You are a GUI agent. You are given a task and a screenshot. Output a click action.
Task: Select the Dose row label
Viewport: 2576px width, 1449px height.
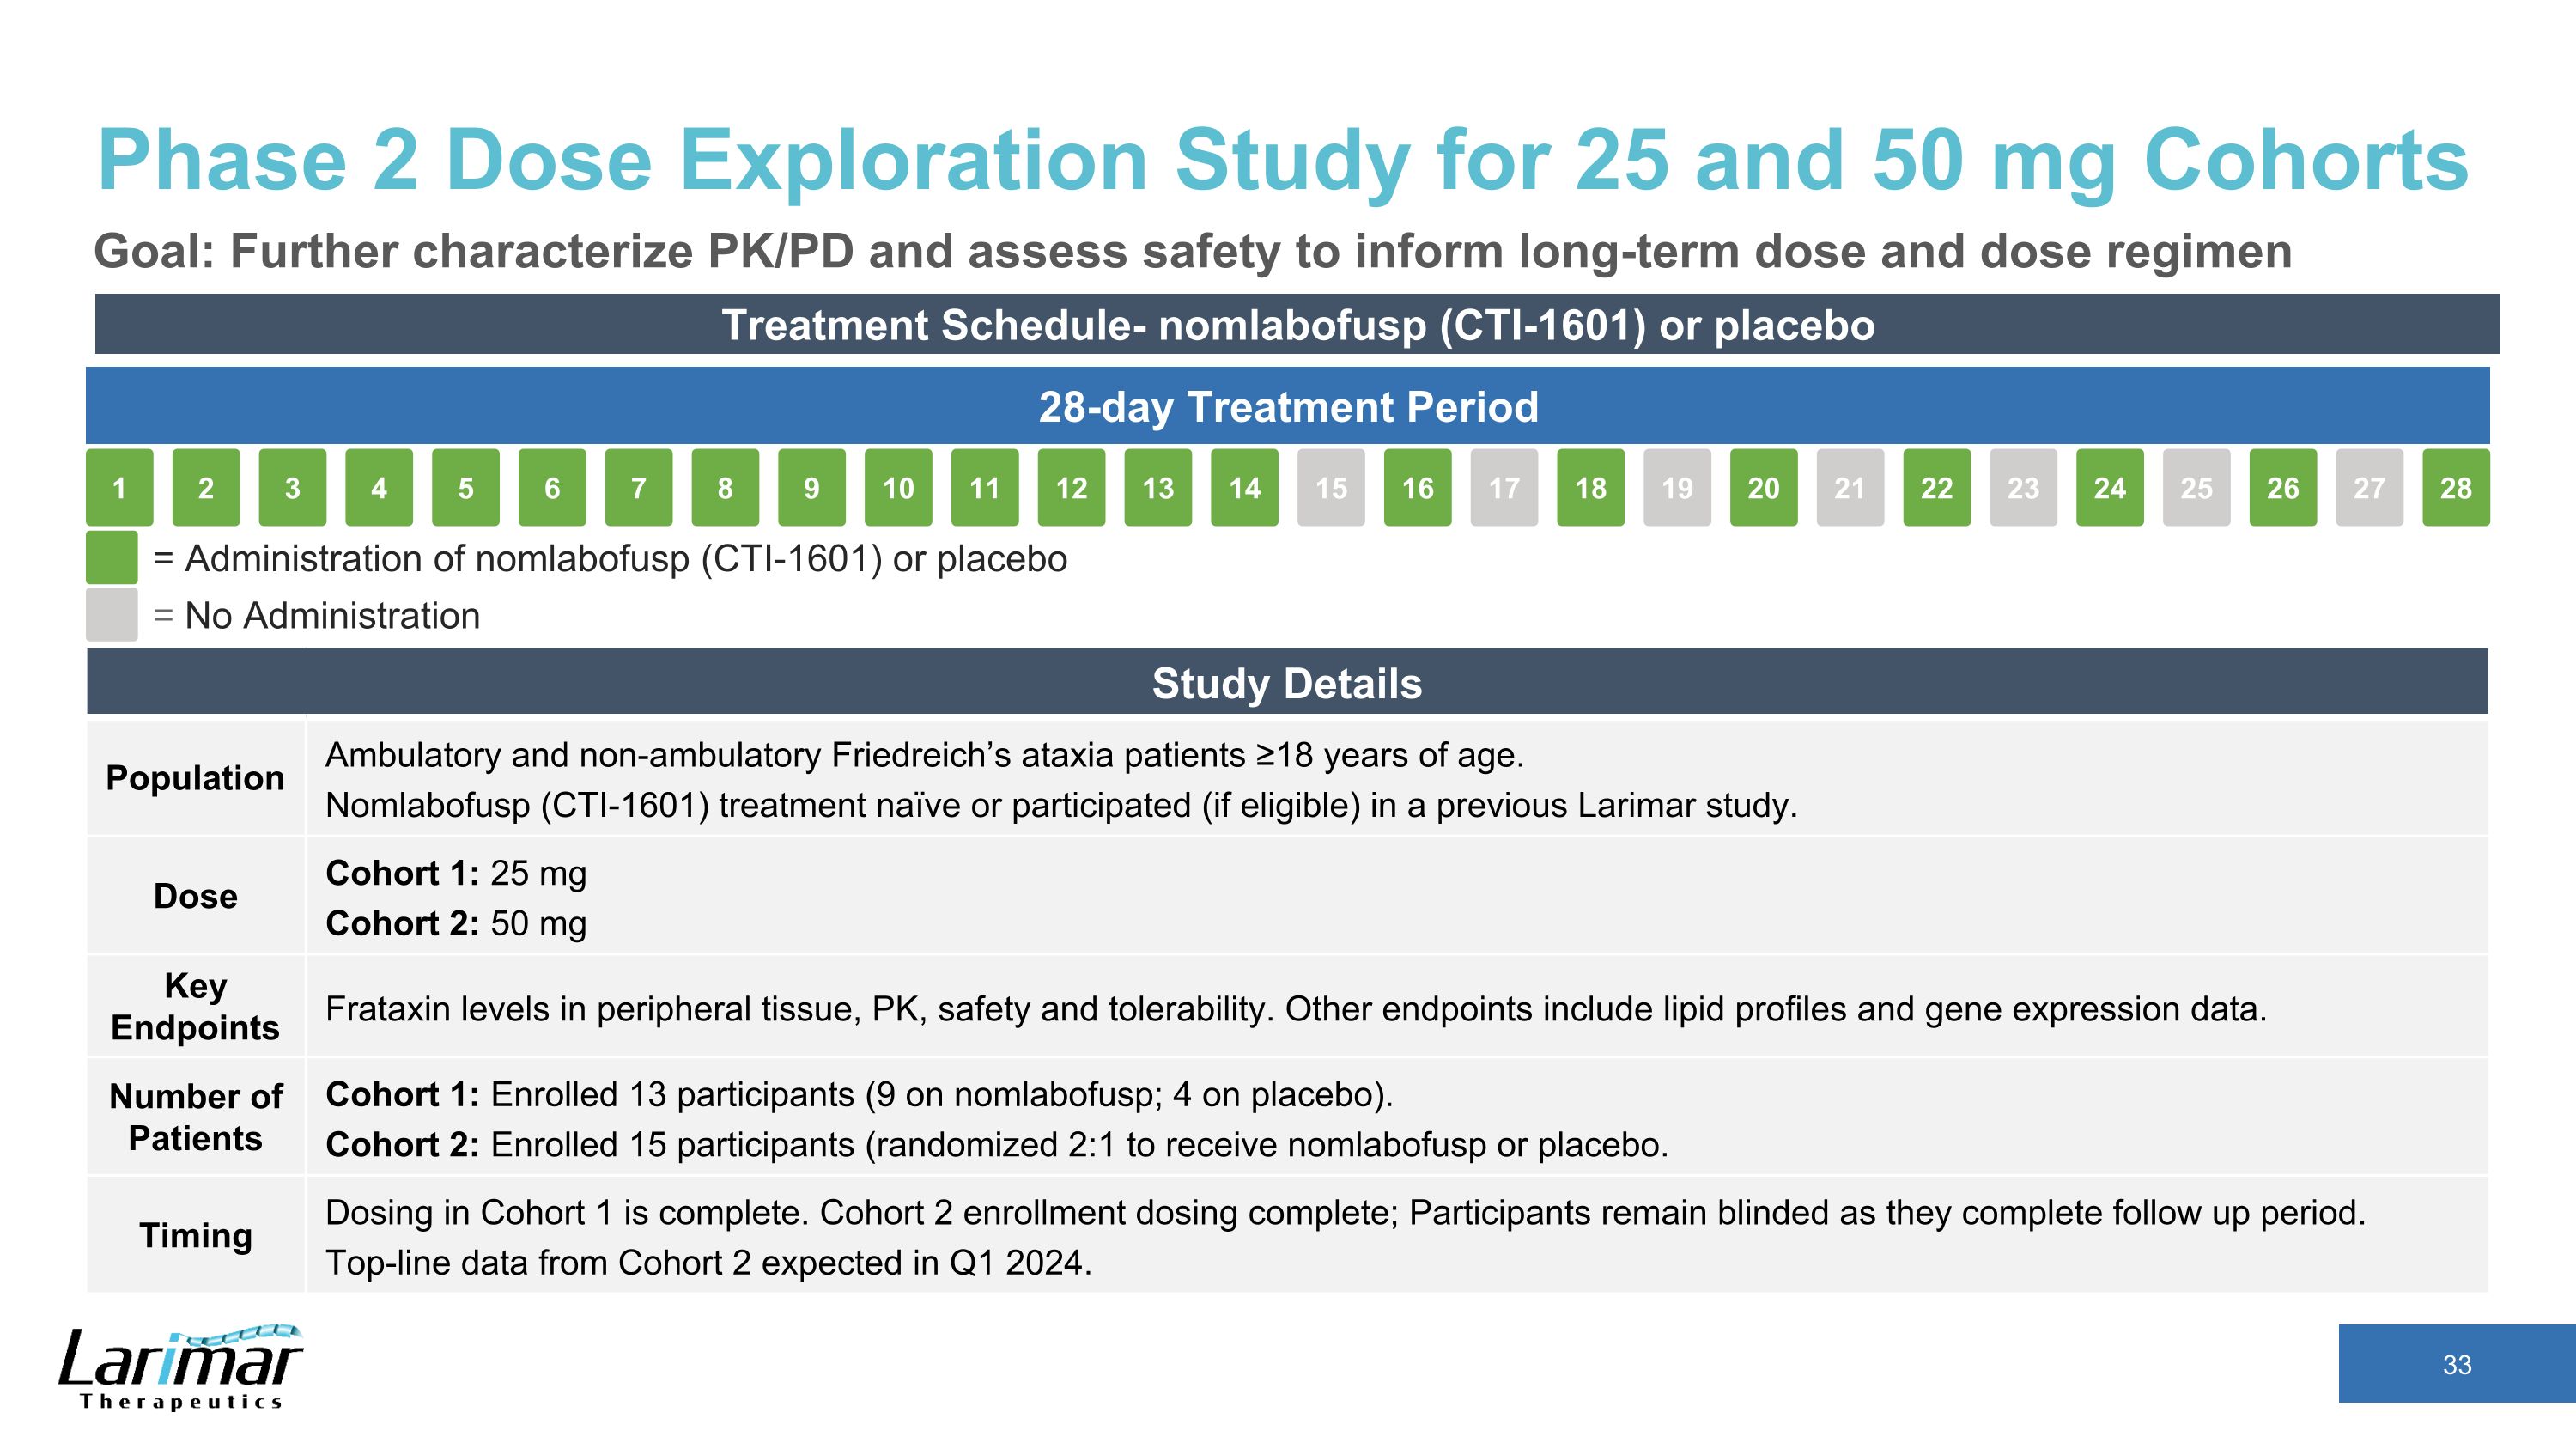tap(195, 896)
